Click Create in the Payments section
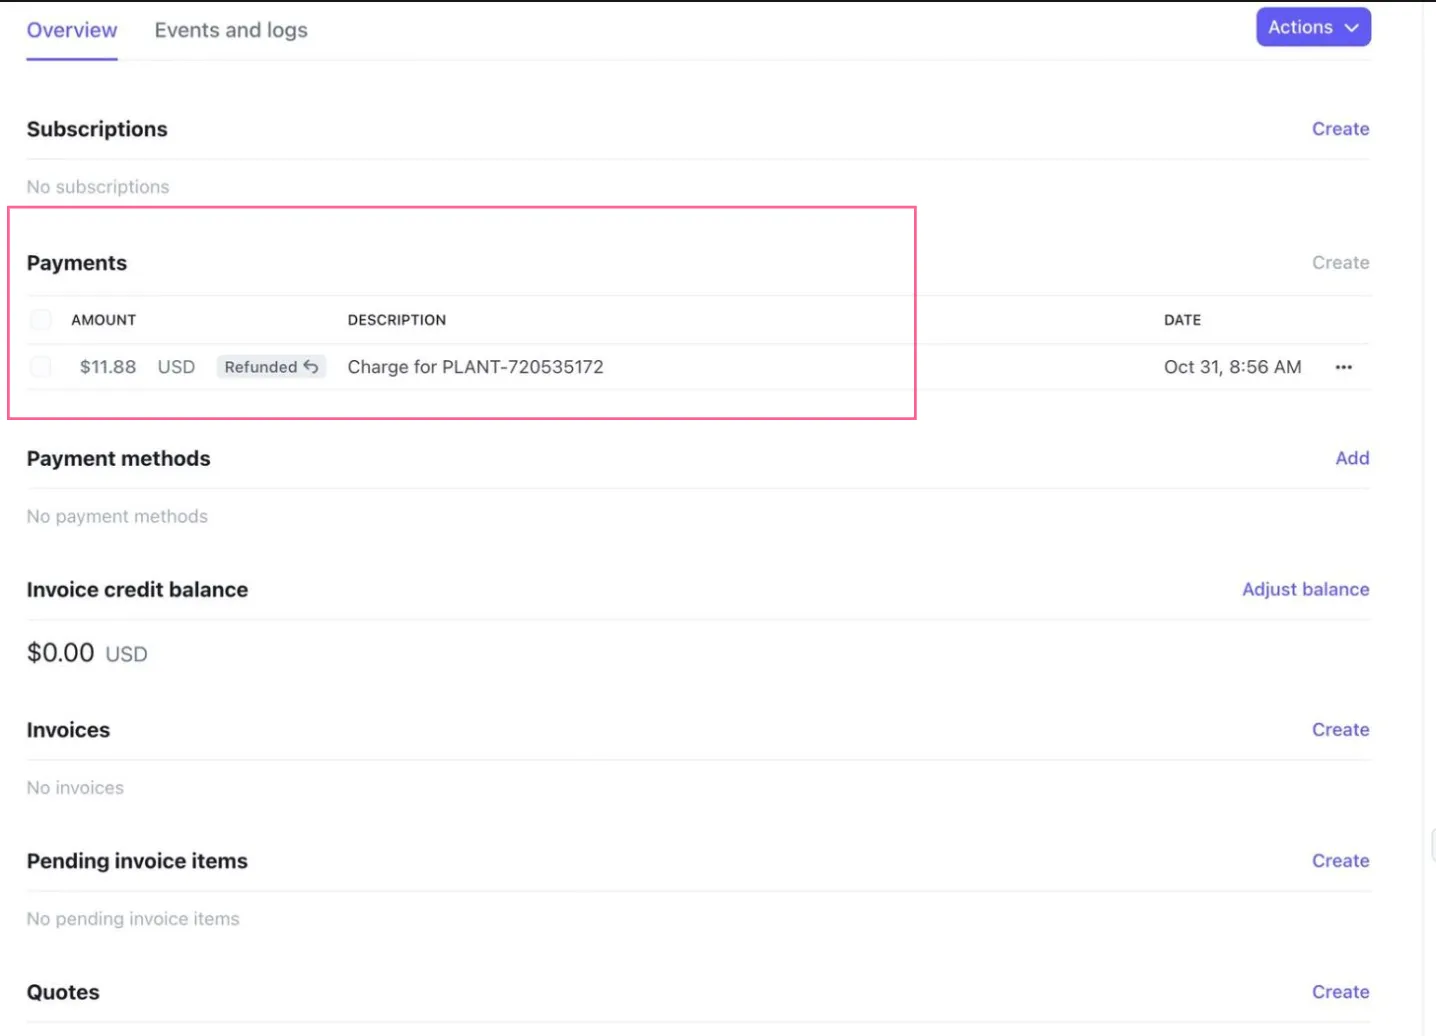 (x=1340, y=263)
